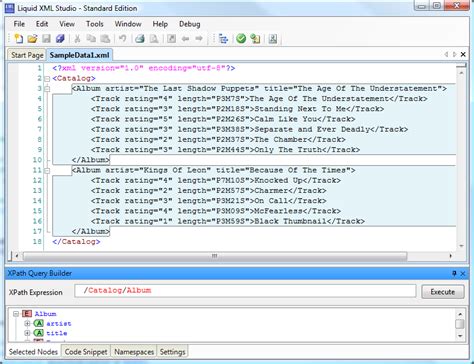Switch to the Code Snippet tab
The width and height of the screenshot is (474, 364).
point(86,352)
